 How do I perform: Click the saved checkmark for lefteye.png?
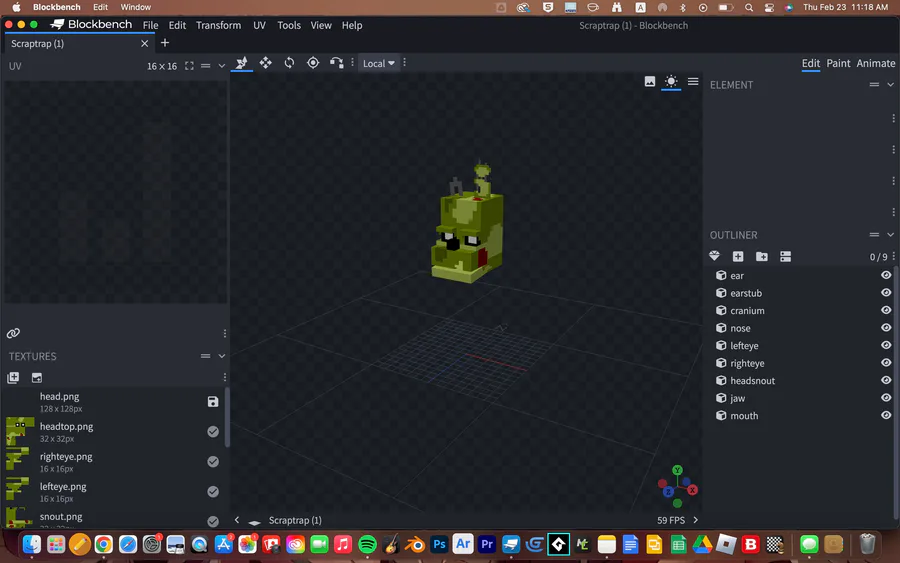[213, 491]
